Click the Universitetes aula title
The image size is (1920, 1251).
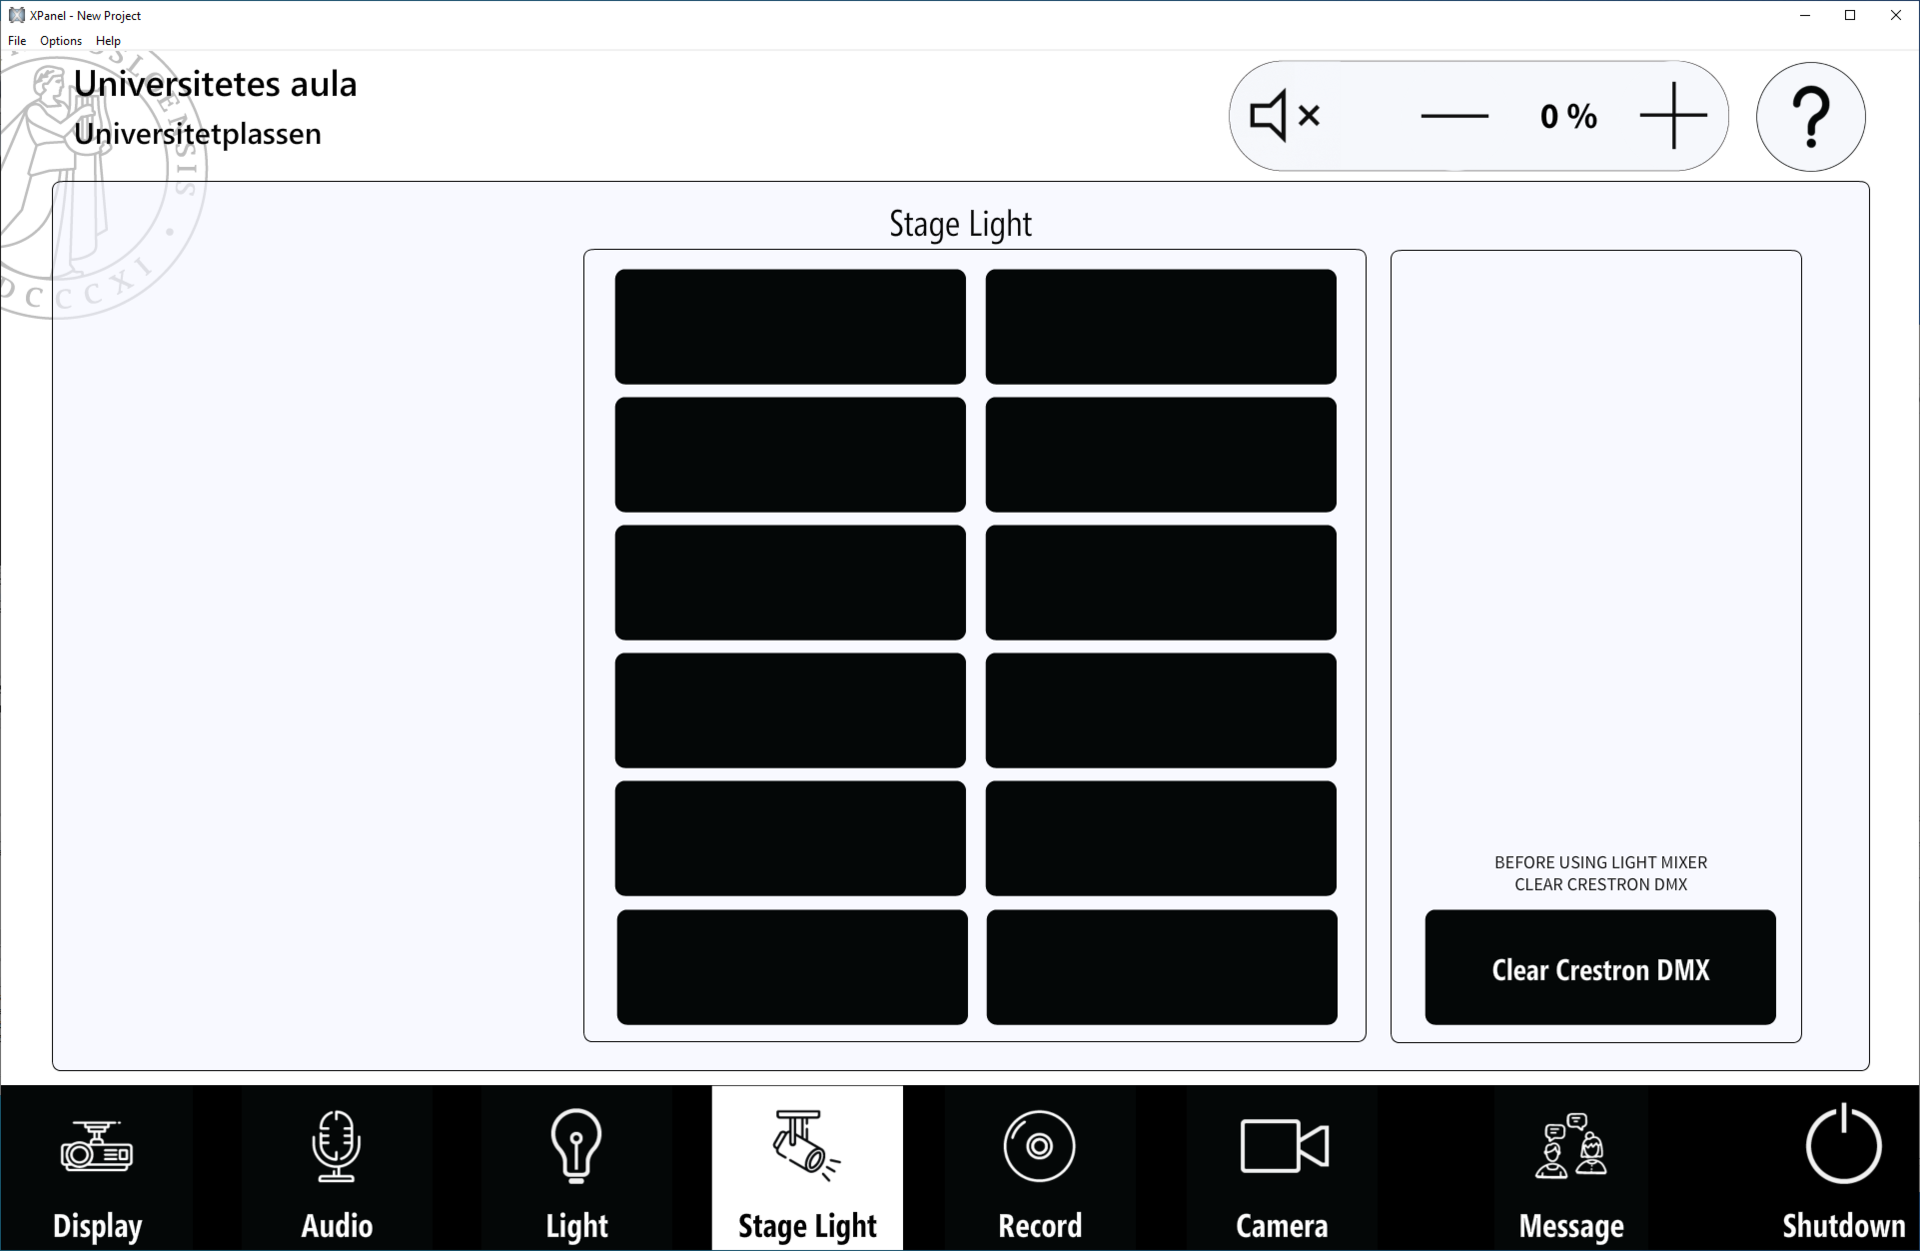[215, 84]
